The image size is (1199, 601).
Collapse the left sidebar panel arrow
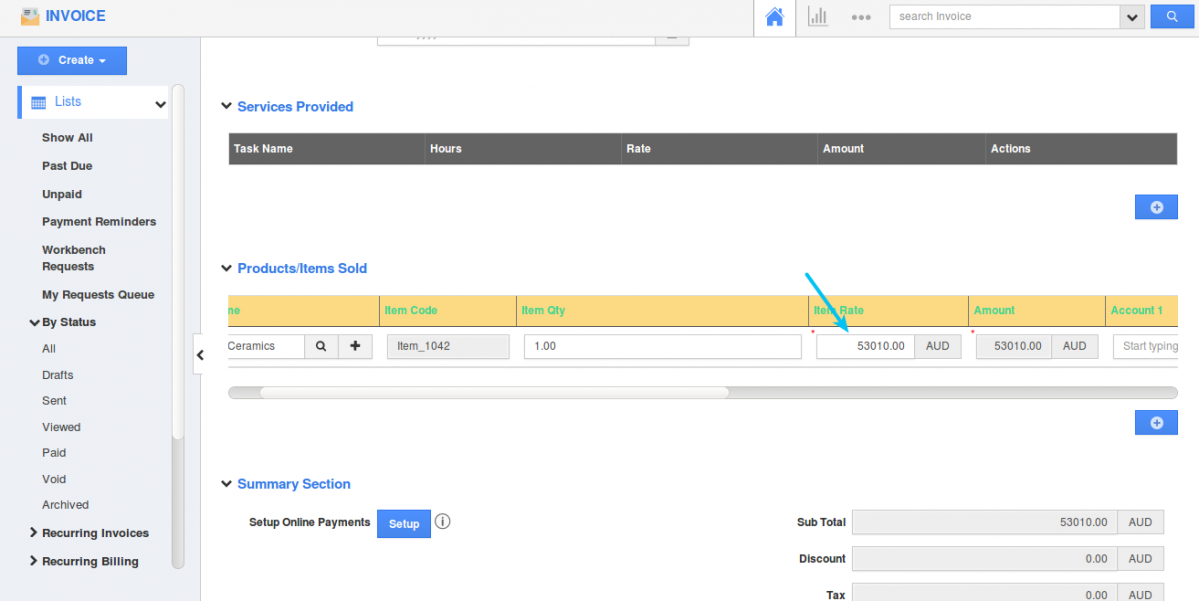[200, 354]
